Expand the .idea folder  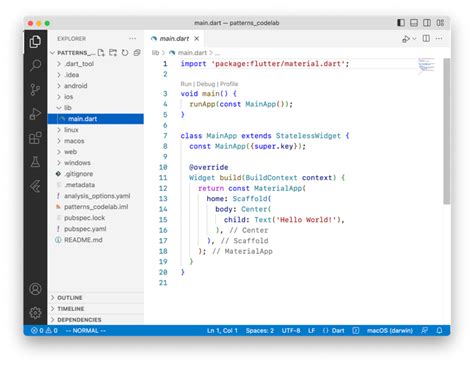click(x=96, y=75)
